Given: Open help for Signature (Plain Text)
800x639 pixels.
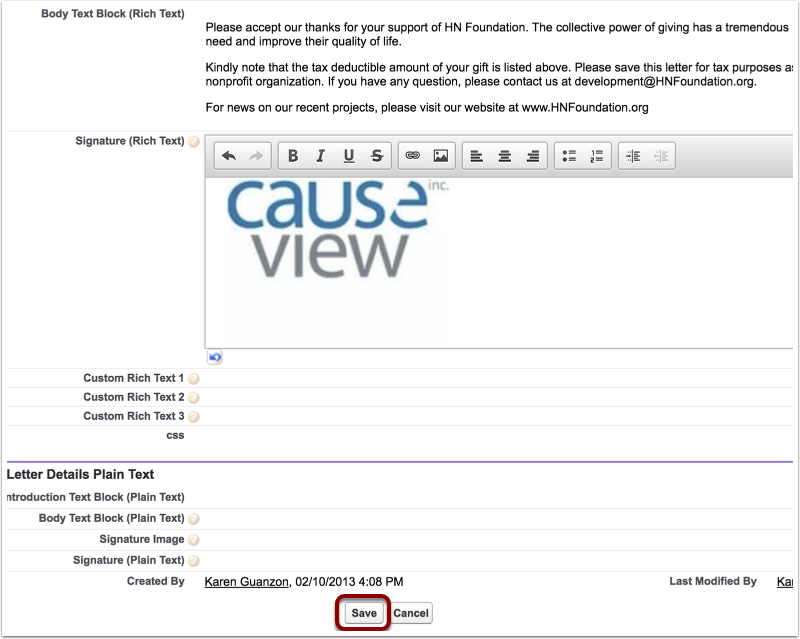Looking at the screenshot, I should [193, 560].
